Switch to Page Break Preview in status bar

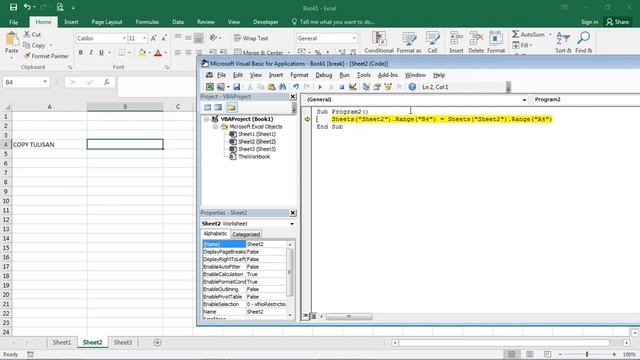pos(547,354)
